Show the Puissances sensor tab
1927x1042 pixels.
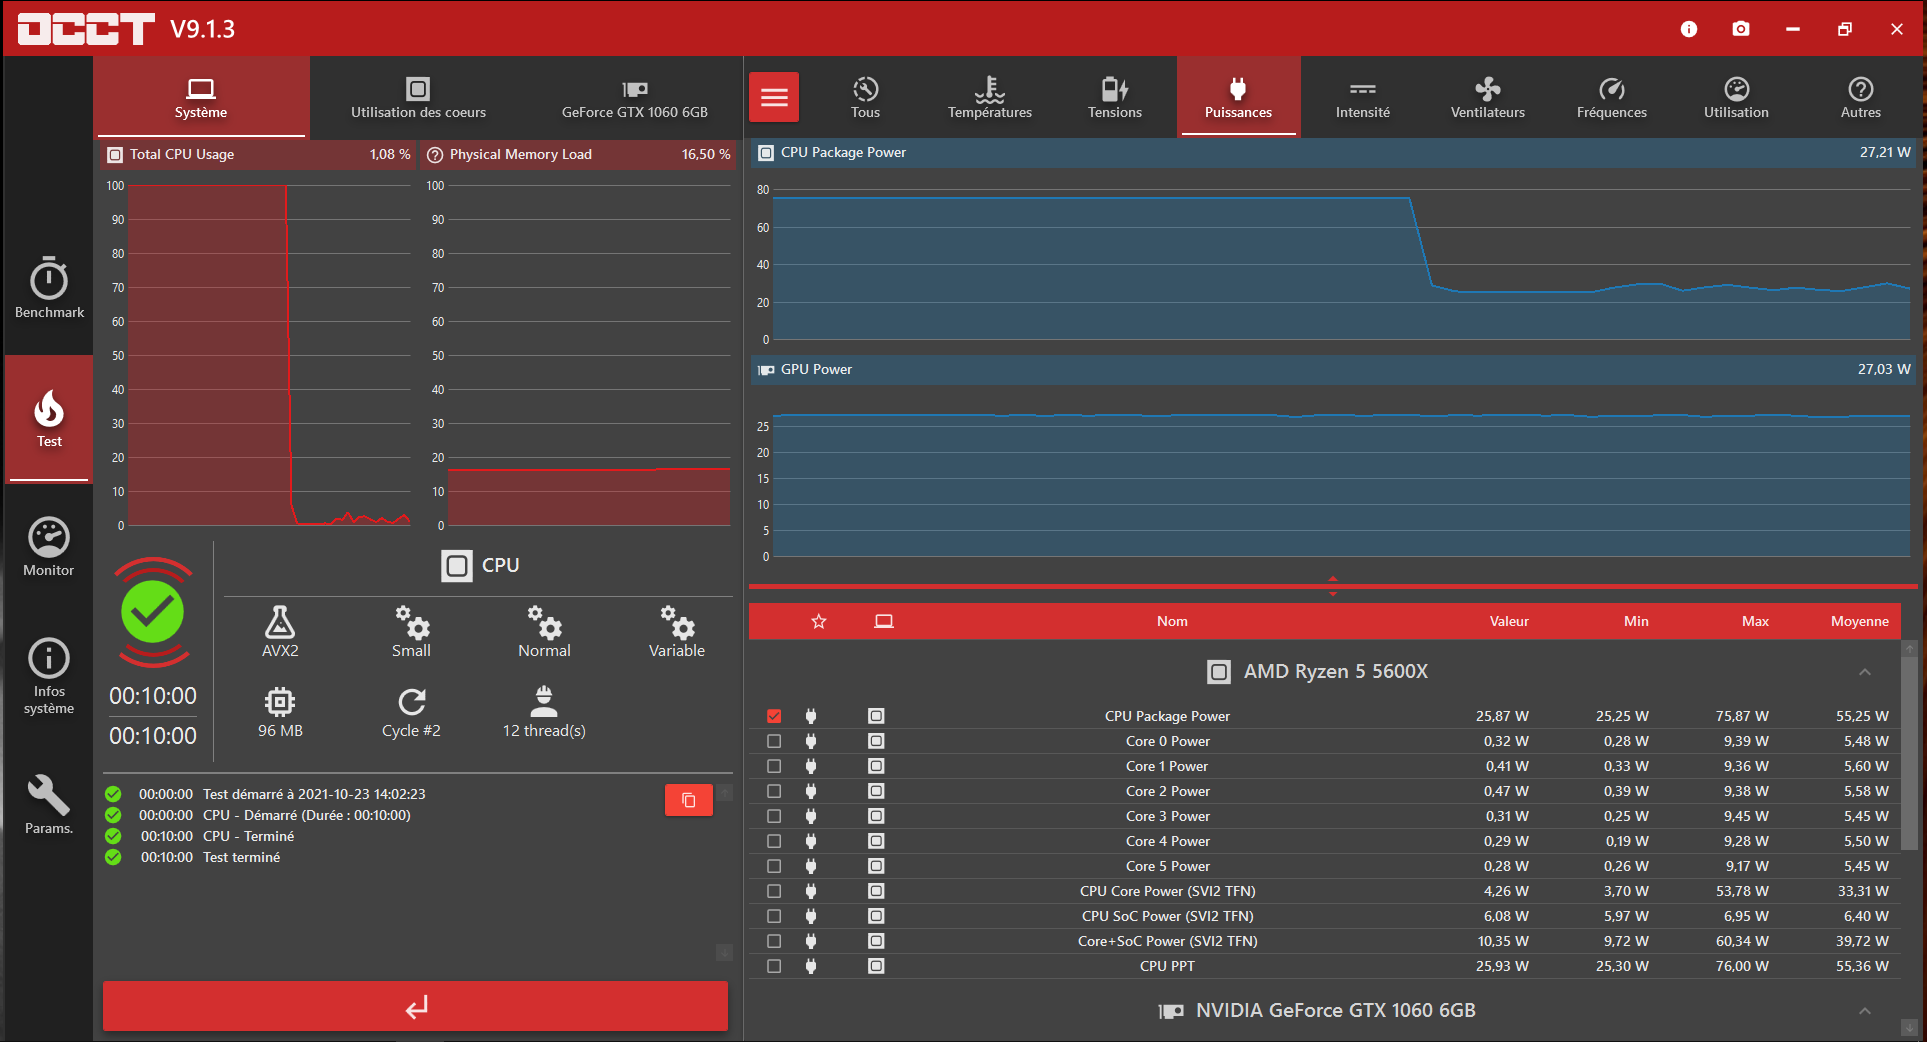click(1239, 97)
